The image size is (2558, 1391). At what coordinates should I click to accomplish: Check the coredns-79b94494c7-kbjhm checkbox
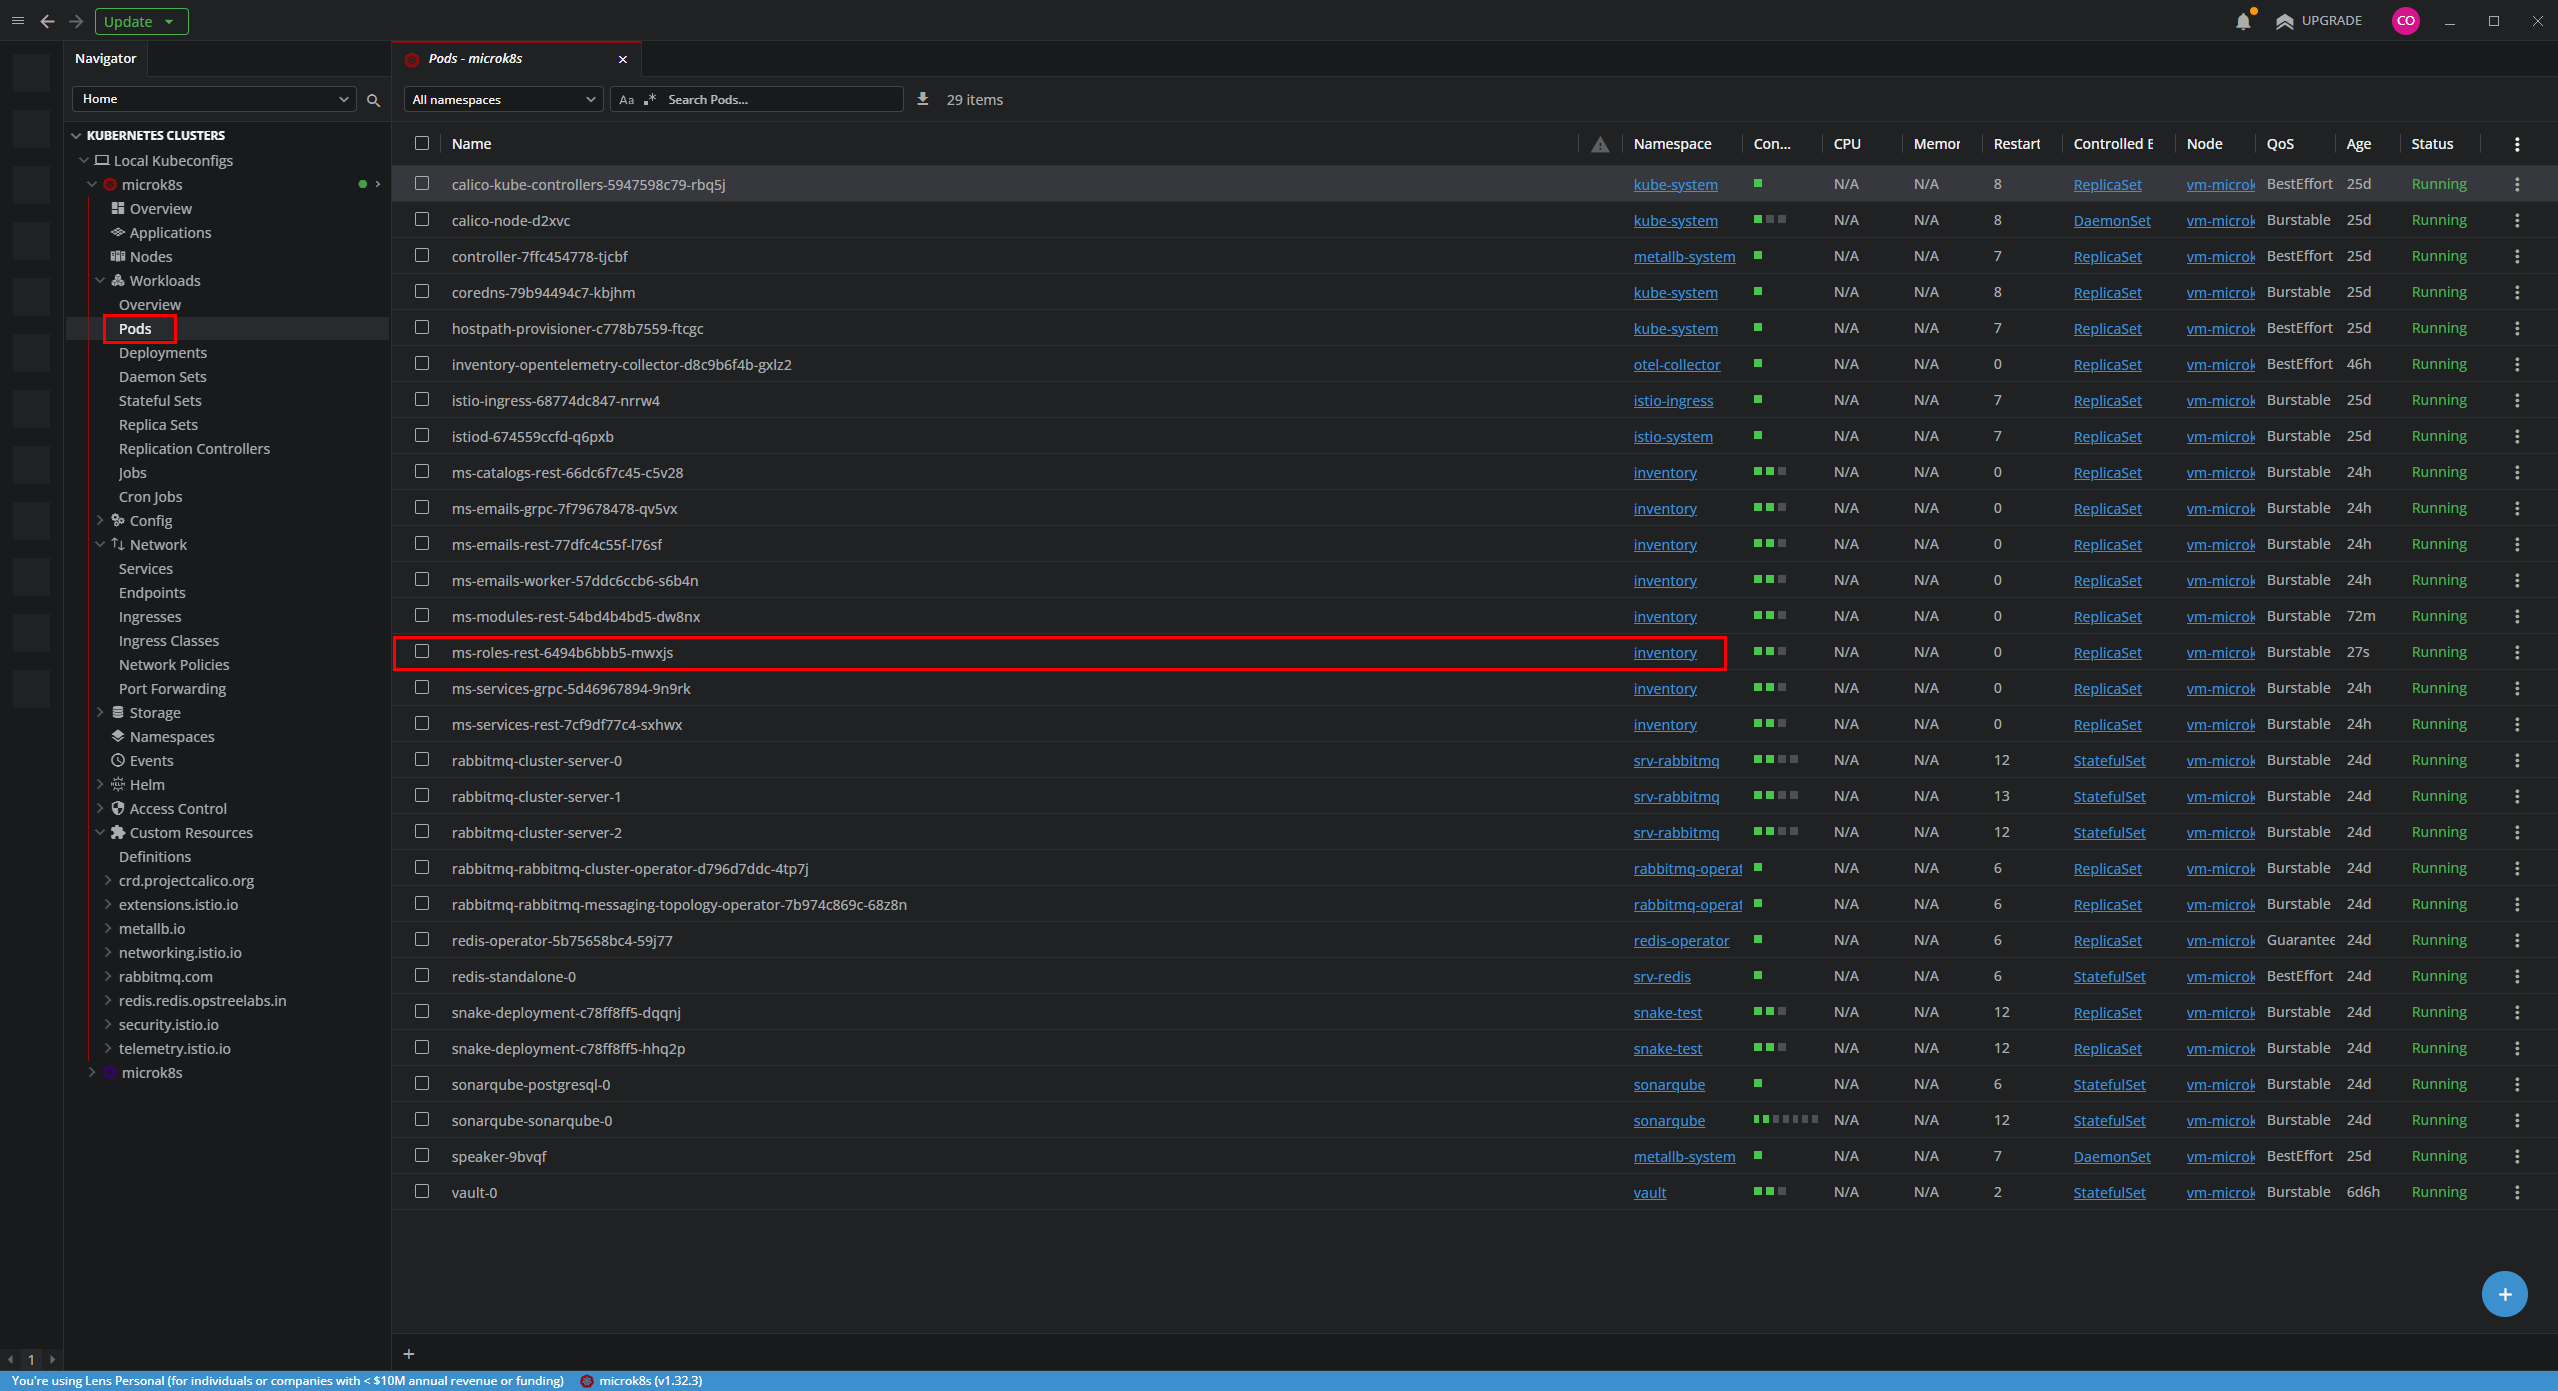coord(422,291)
